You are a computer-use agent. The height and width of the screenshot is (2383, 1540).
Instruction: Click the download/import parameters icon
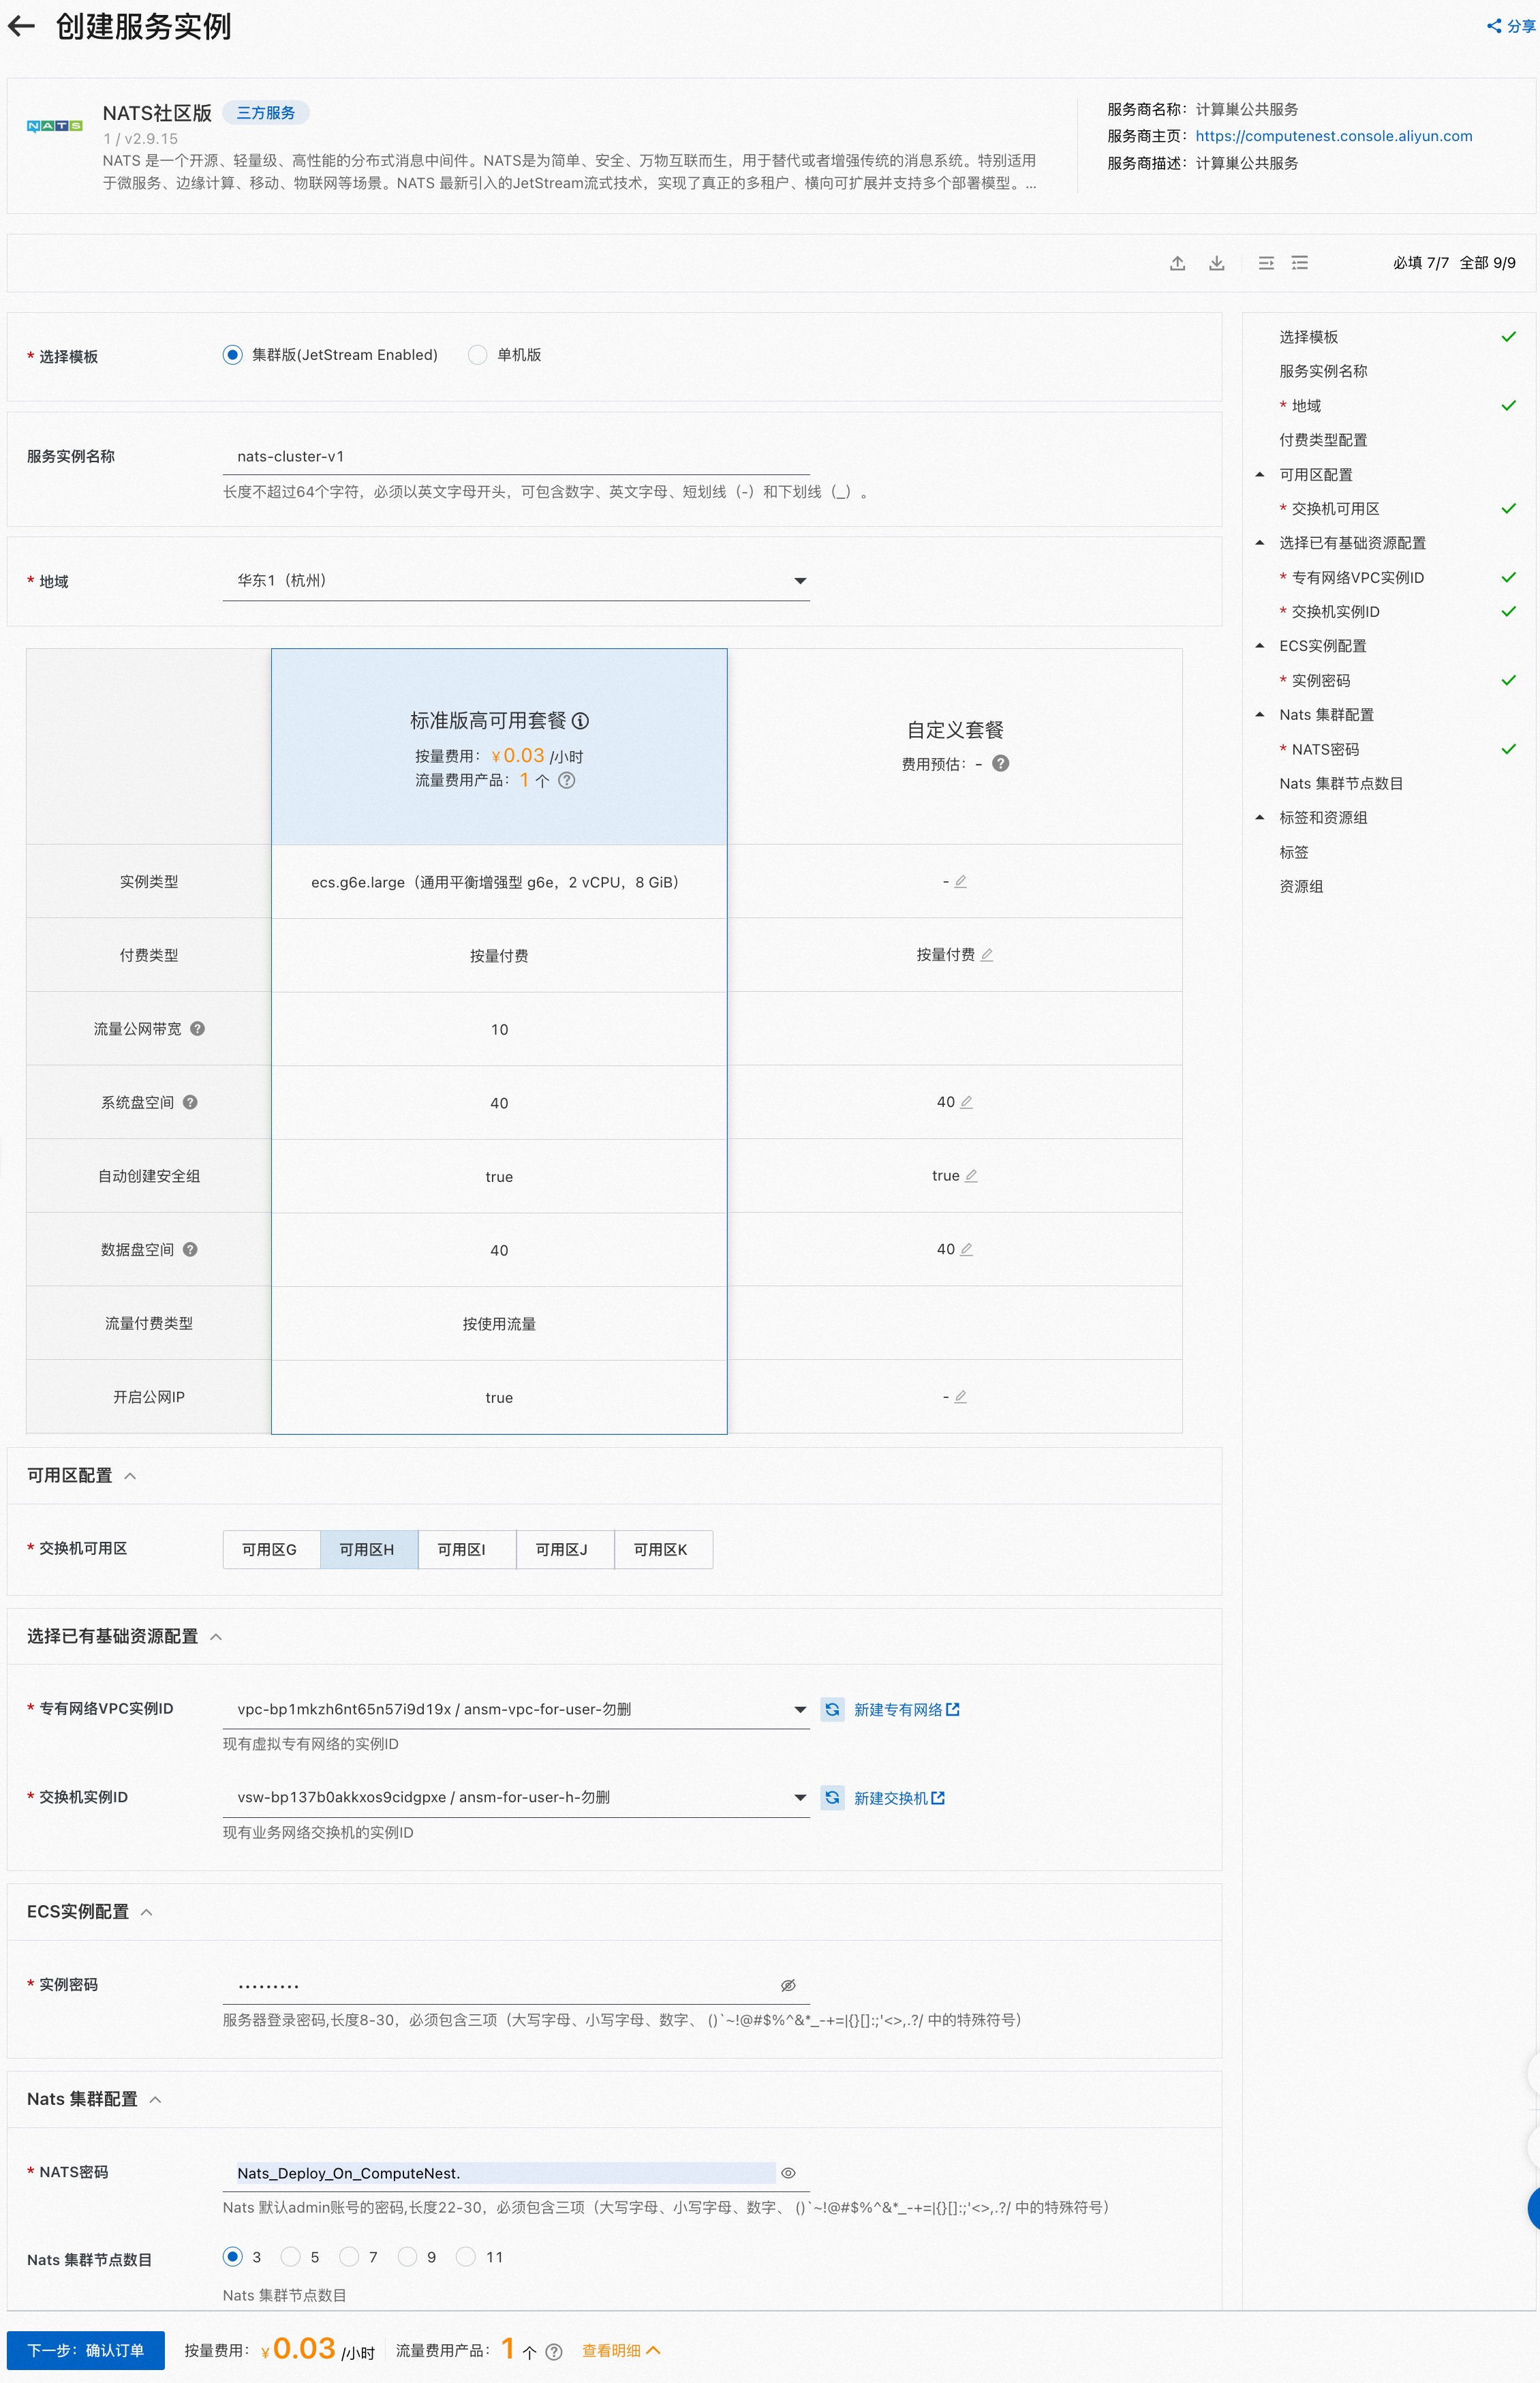1216,263
